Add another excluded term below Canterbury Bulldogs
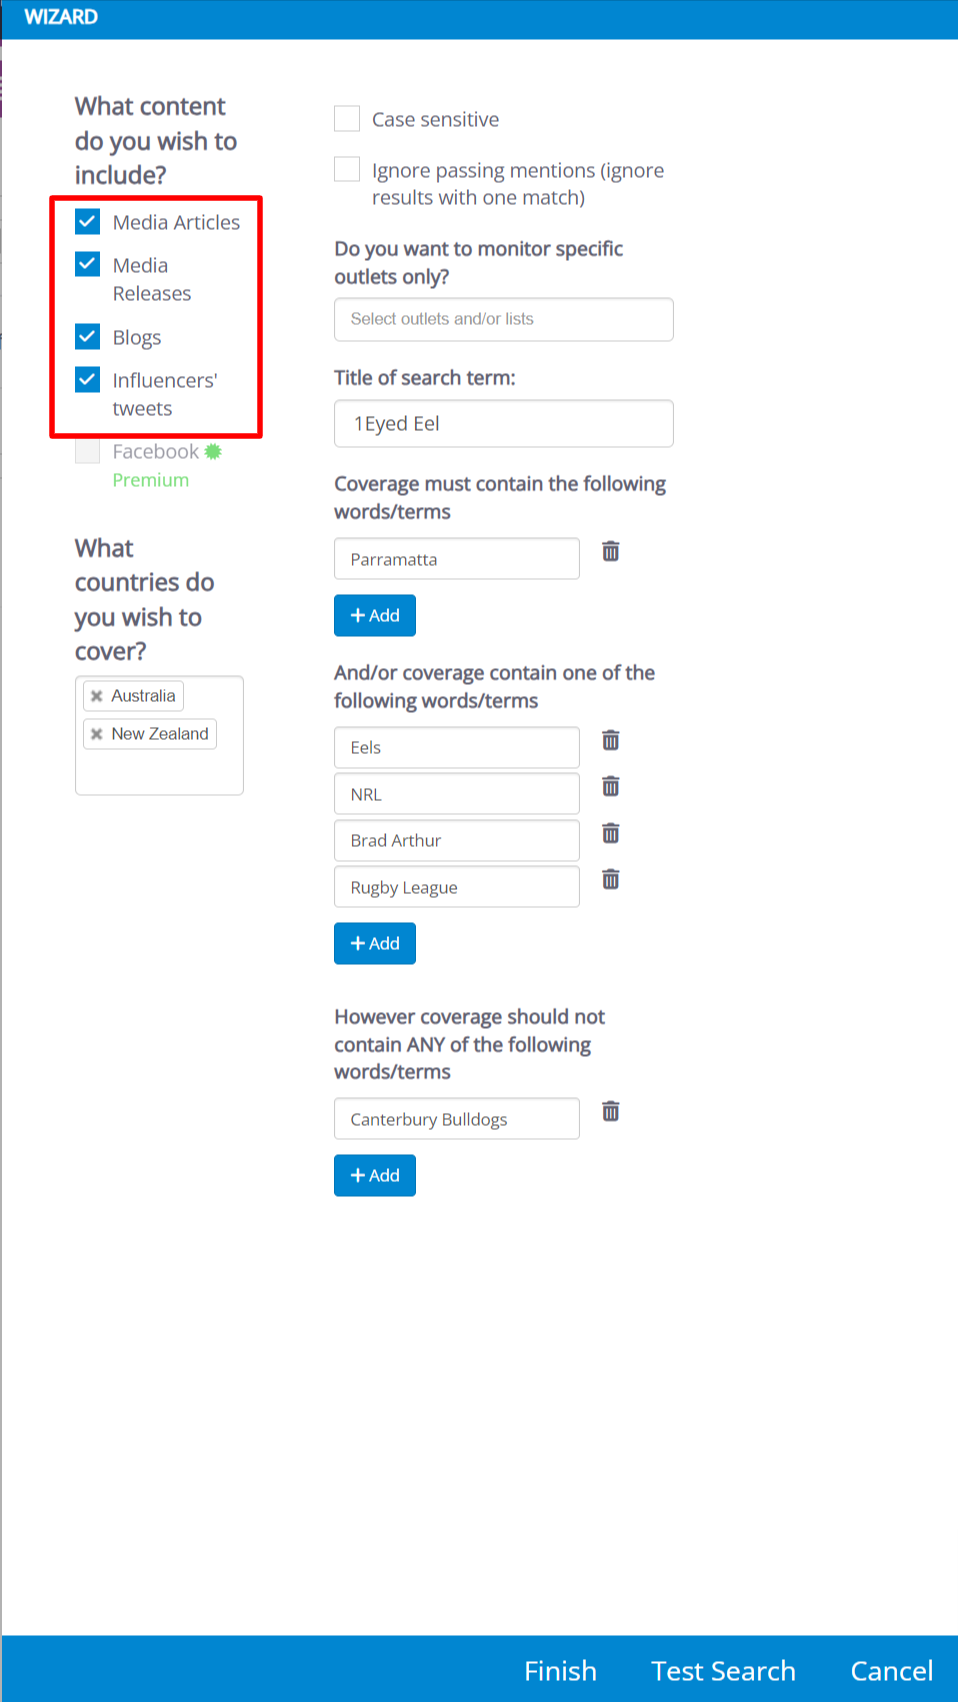958x1702 pixels. pos(374,1176)
